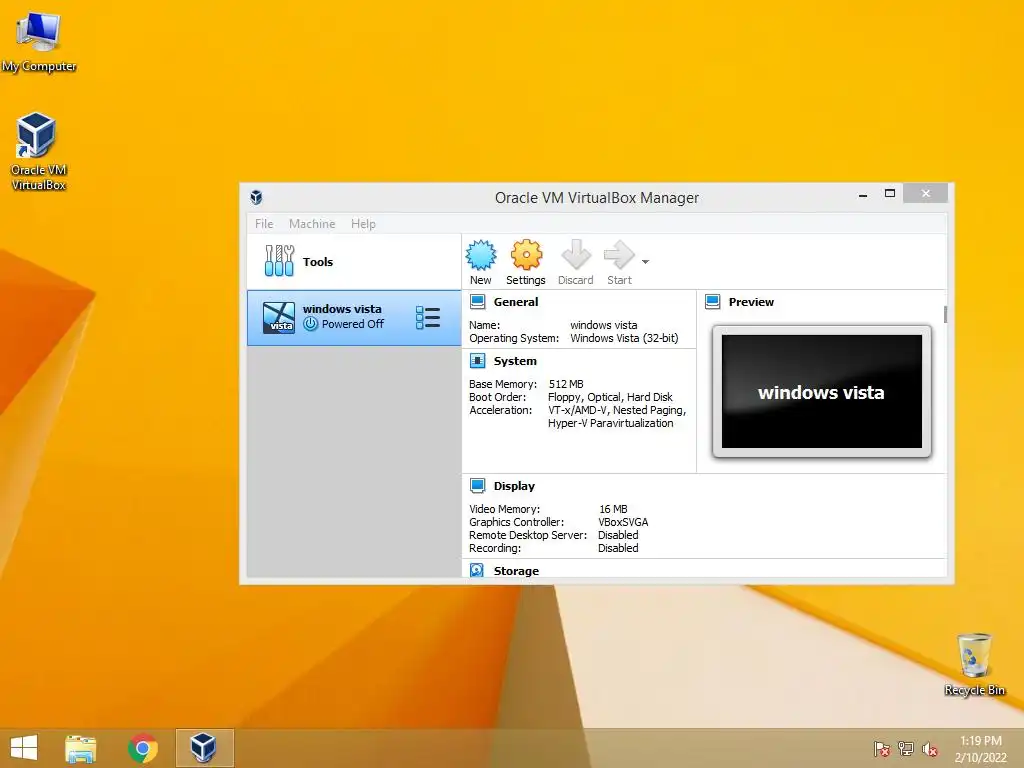Minimize the VirtualBox Manager window
The width and height of the screenshot is (1024, 768).
[x=863, y=195]
